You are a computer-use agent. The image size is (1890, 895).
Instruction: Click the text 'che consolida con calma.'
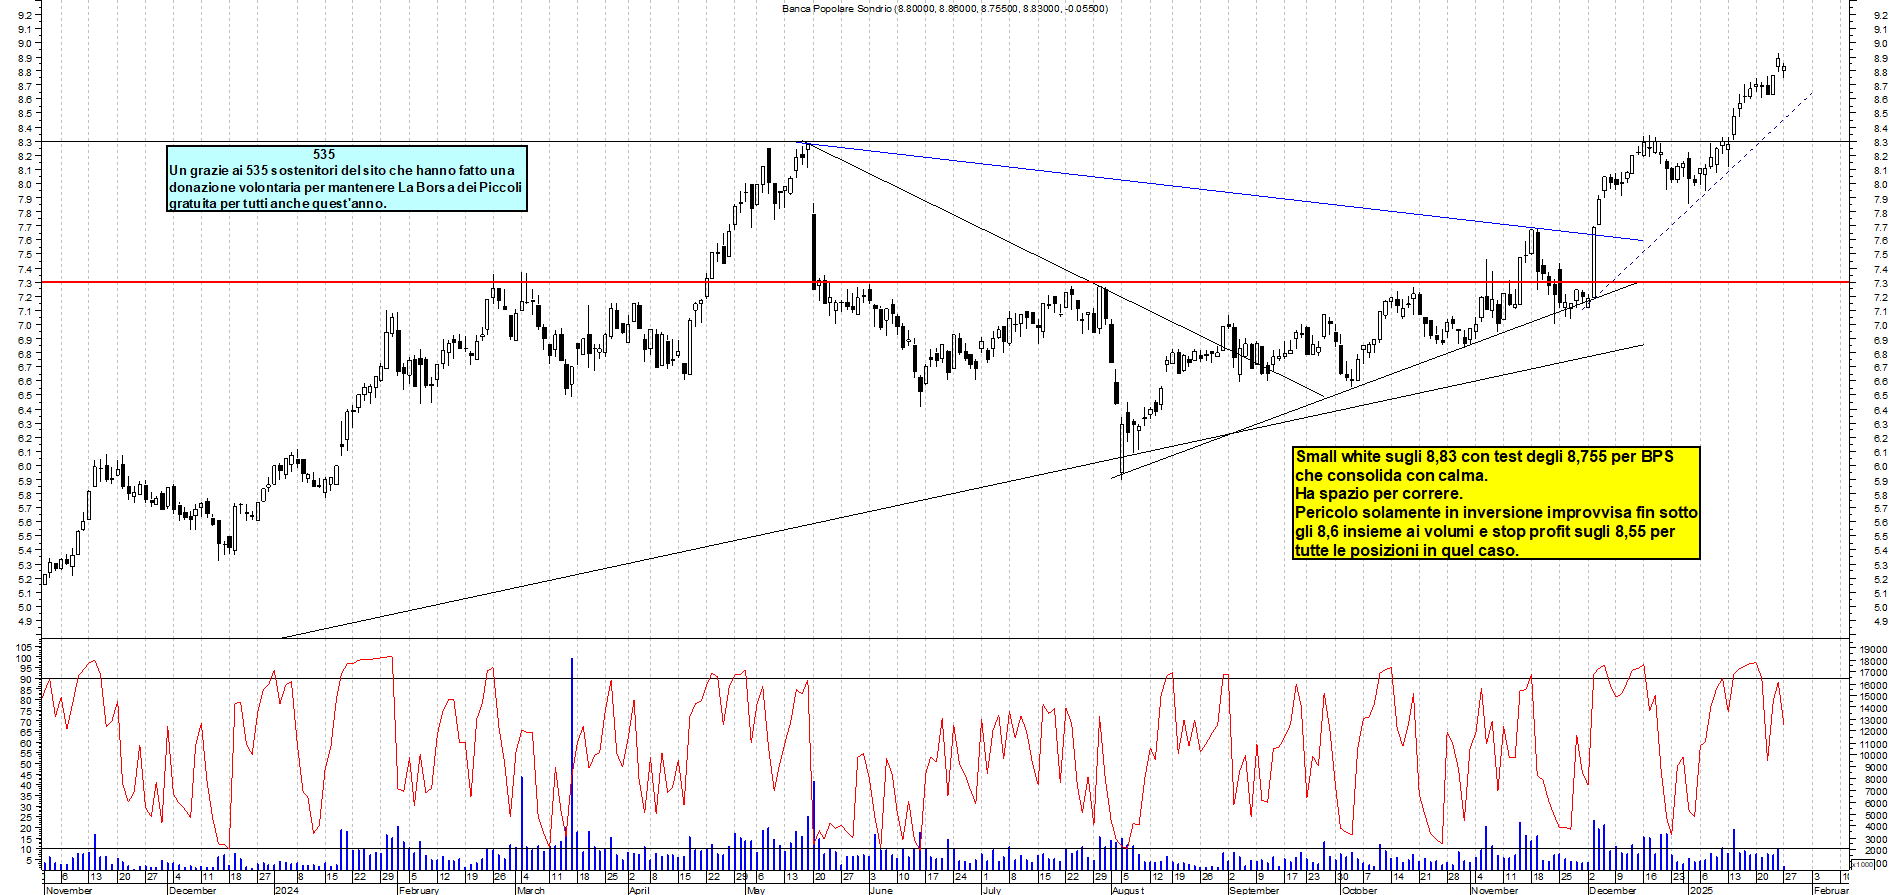pyautogui.click(x=1391, y=475)
